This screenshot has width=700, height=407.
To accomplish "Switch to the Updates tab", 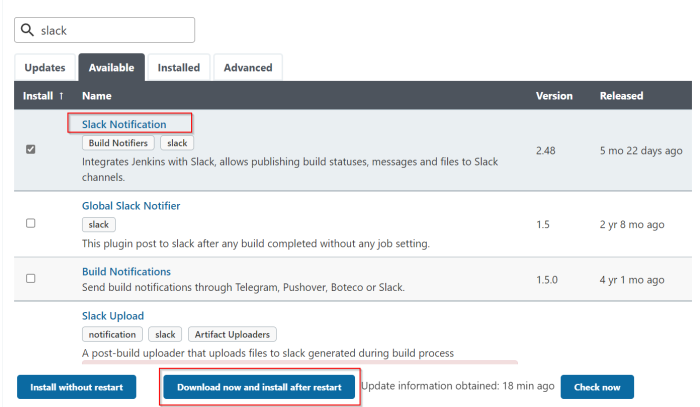I will point(45,68).
